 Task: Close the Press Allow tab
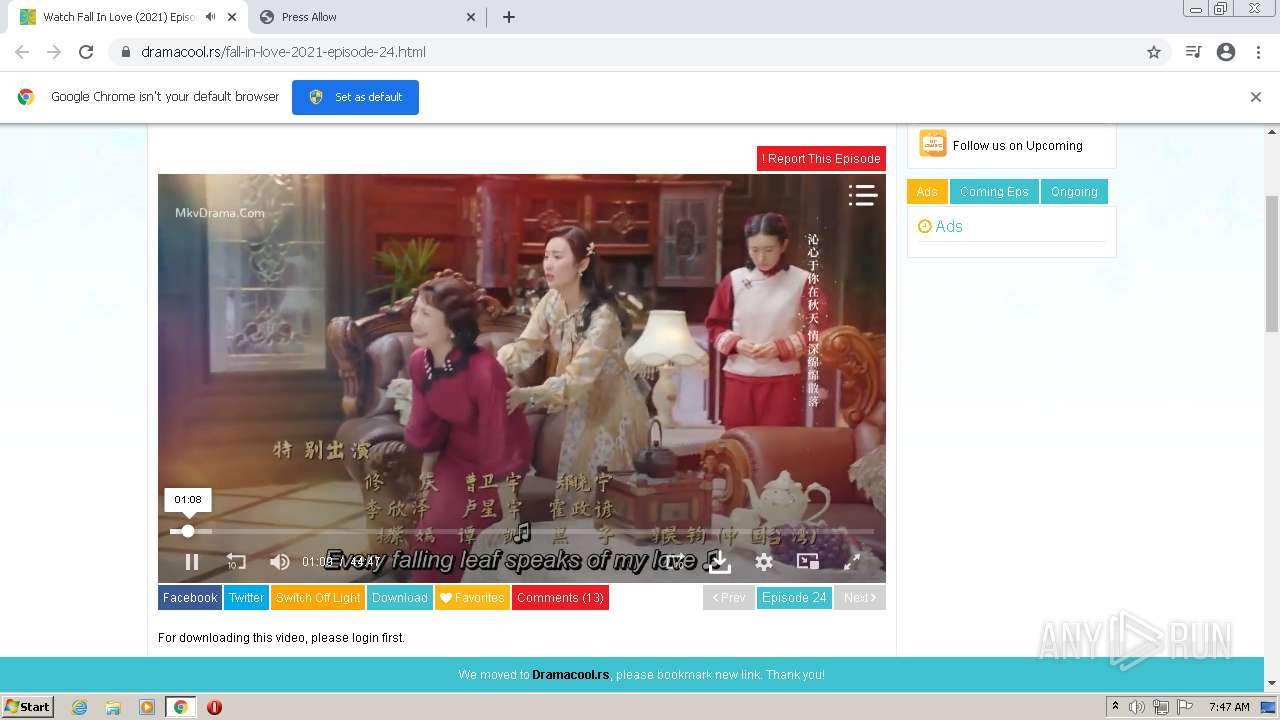(471, 17)
